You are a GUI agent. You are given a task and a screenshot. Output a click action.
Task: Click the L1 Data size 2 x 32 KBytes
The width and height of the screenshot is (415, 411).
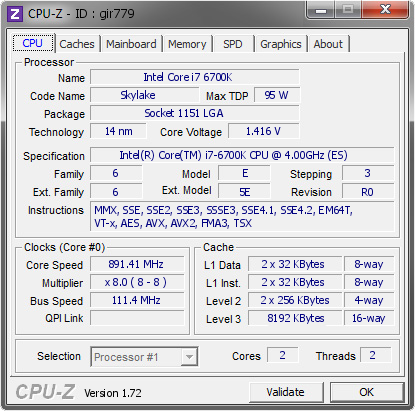pyautogui.click(x=295, y=264)
